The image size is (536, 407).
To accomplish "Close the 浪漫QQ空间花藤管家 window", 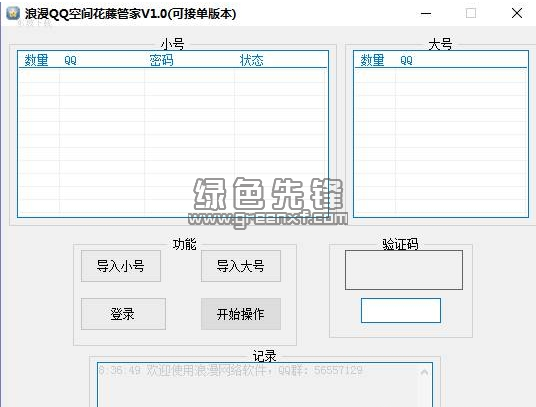I will click(517, 14).
